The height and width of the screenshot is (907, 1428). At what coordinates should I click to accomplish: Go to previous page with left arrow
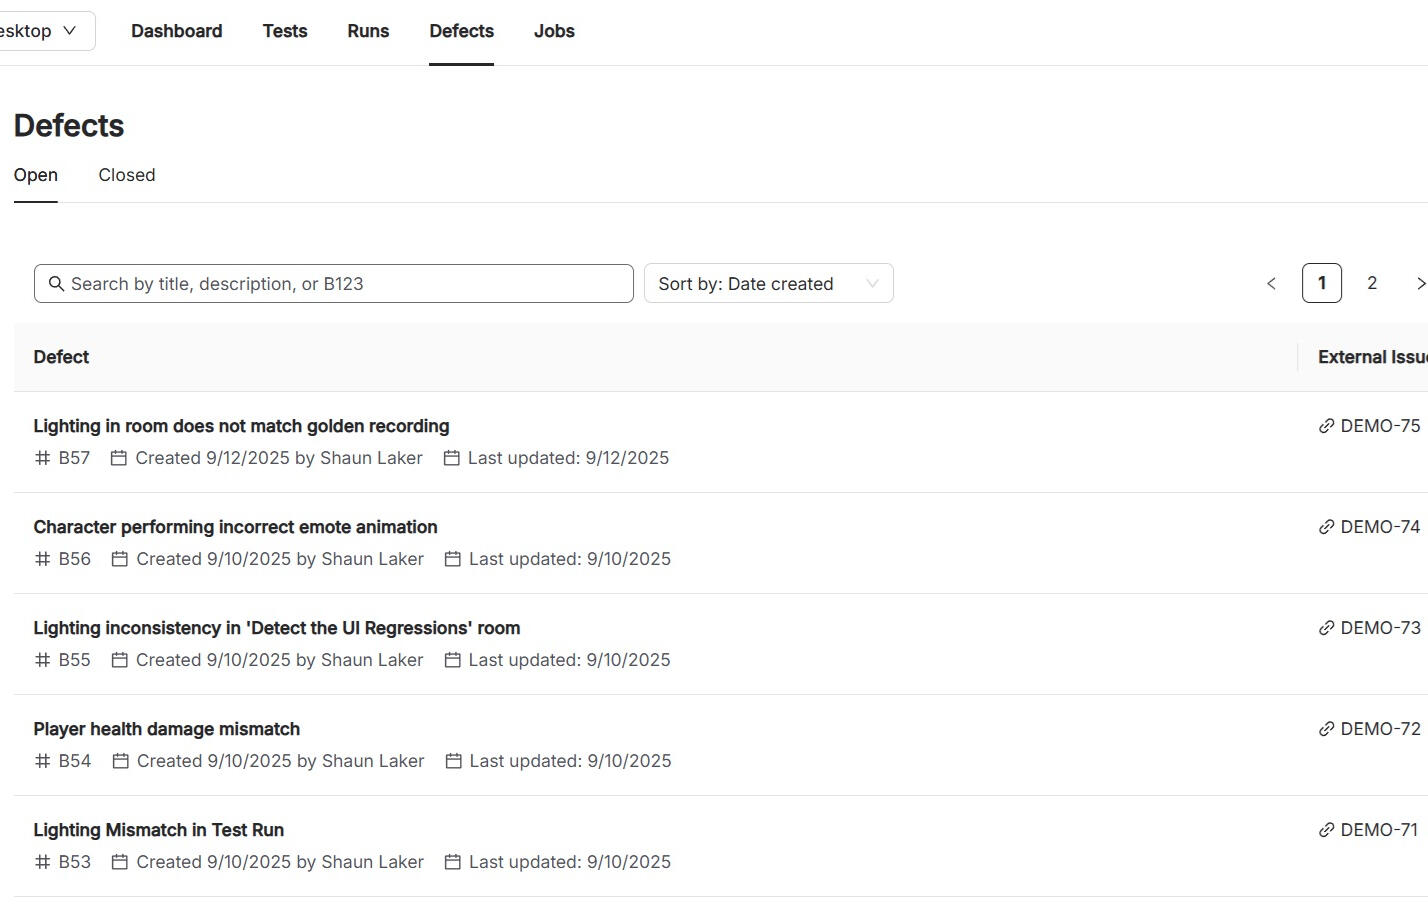(1271, 284)
